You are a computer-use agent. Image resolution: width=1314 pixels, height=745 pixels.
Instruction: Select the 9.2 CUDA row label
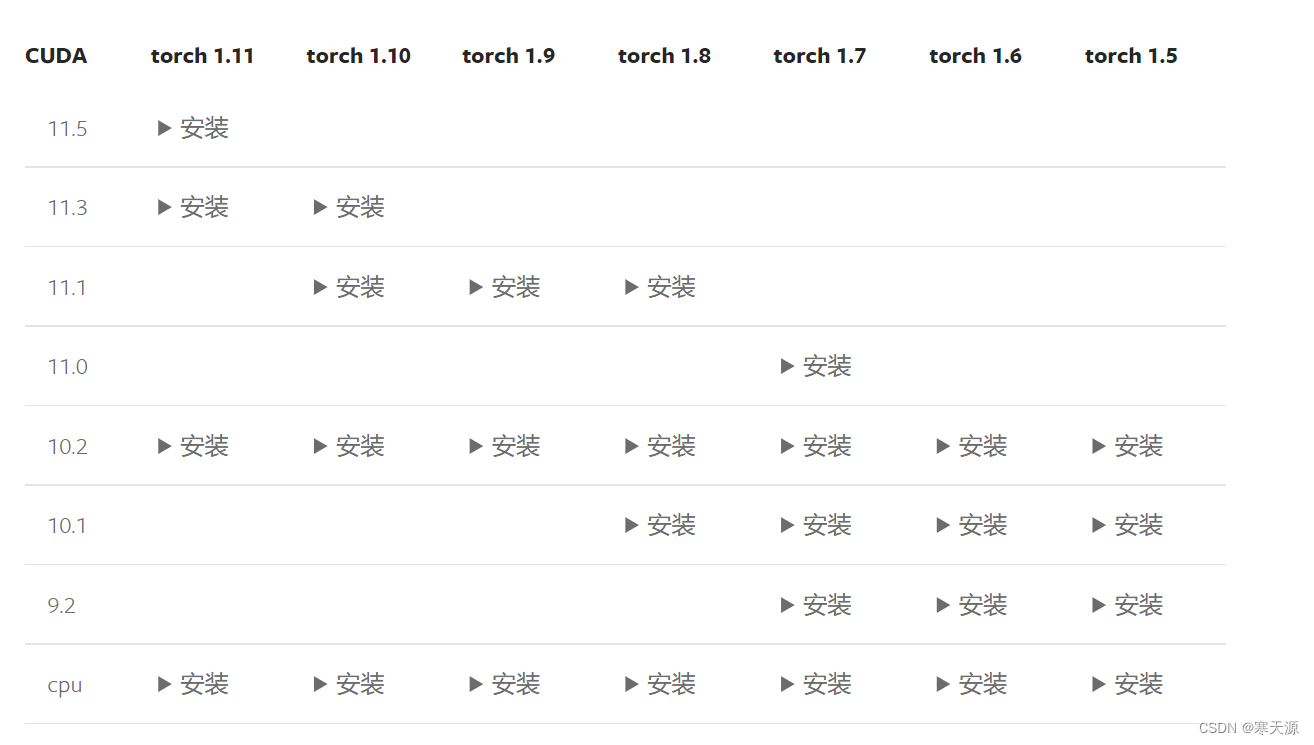pos(61,605)
